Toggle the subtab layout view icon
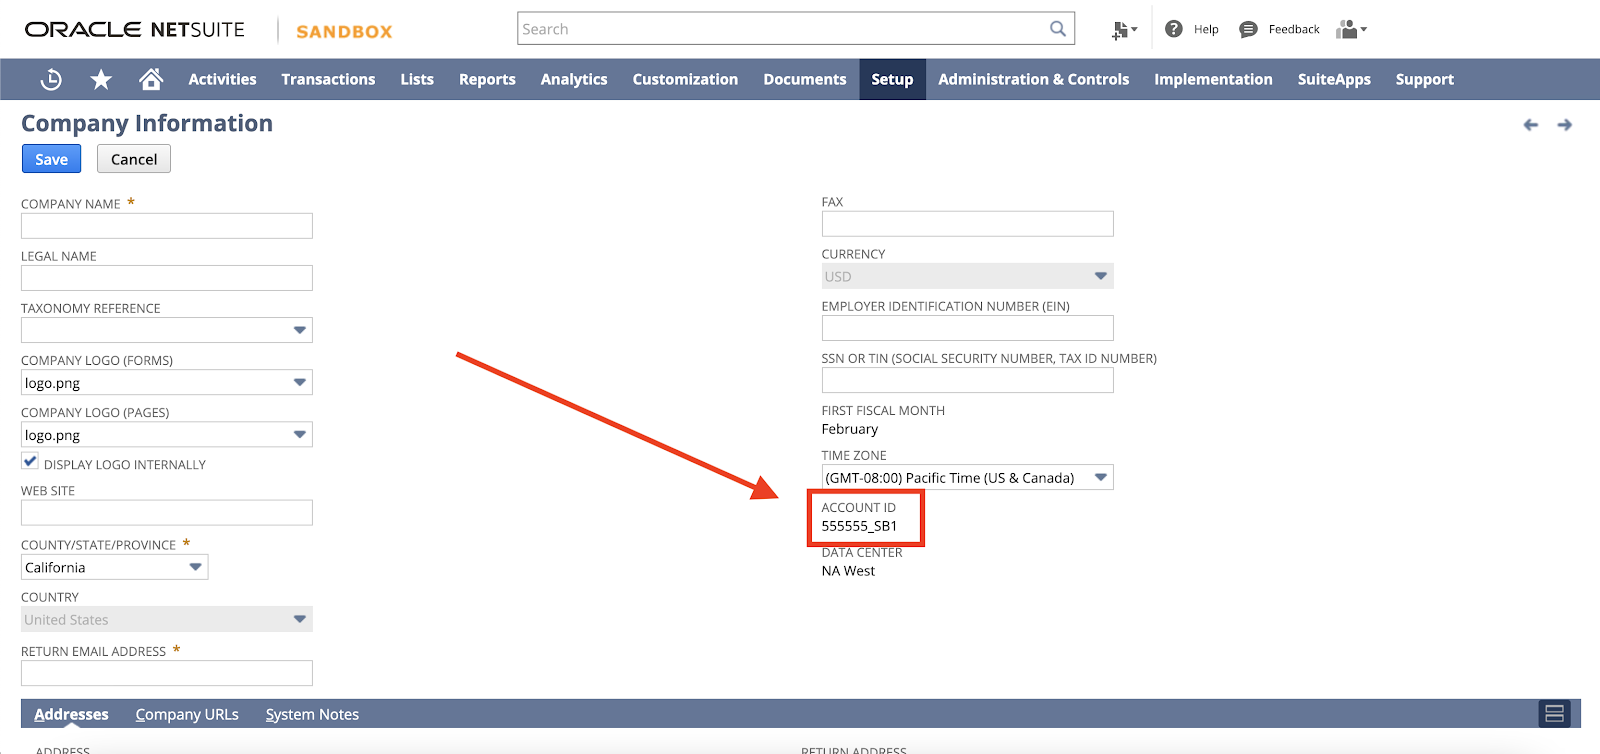 coord(1554,713)
